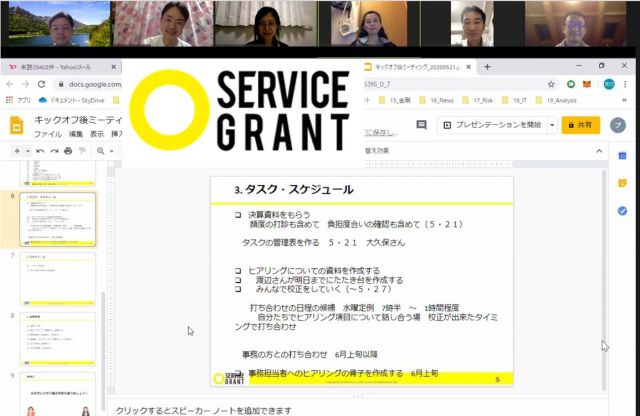Bookmark this page with the star icon

[x=551, y=84]
